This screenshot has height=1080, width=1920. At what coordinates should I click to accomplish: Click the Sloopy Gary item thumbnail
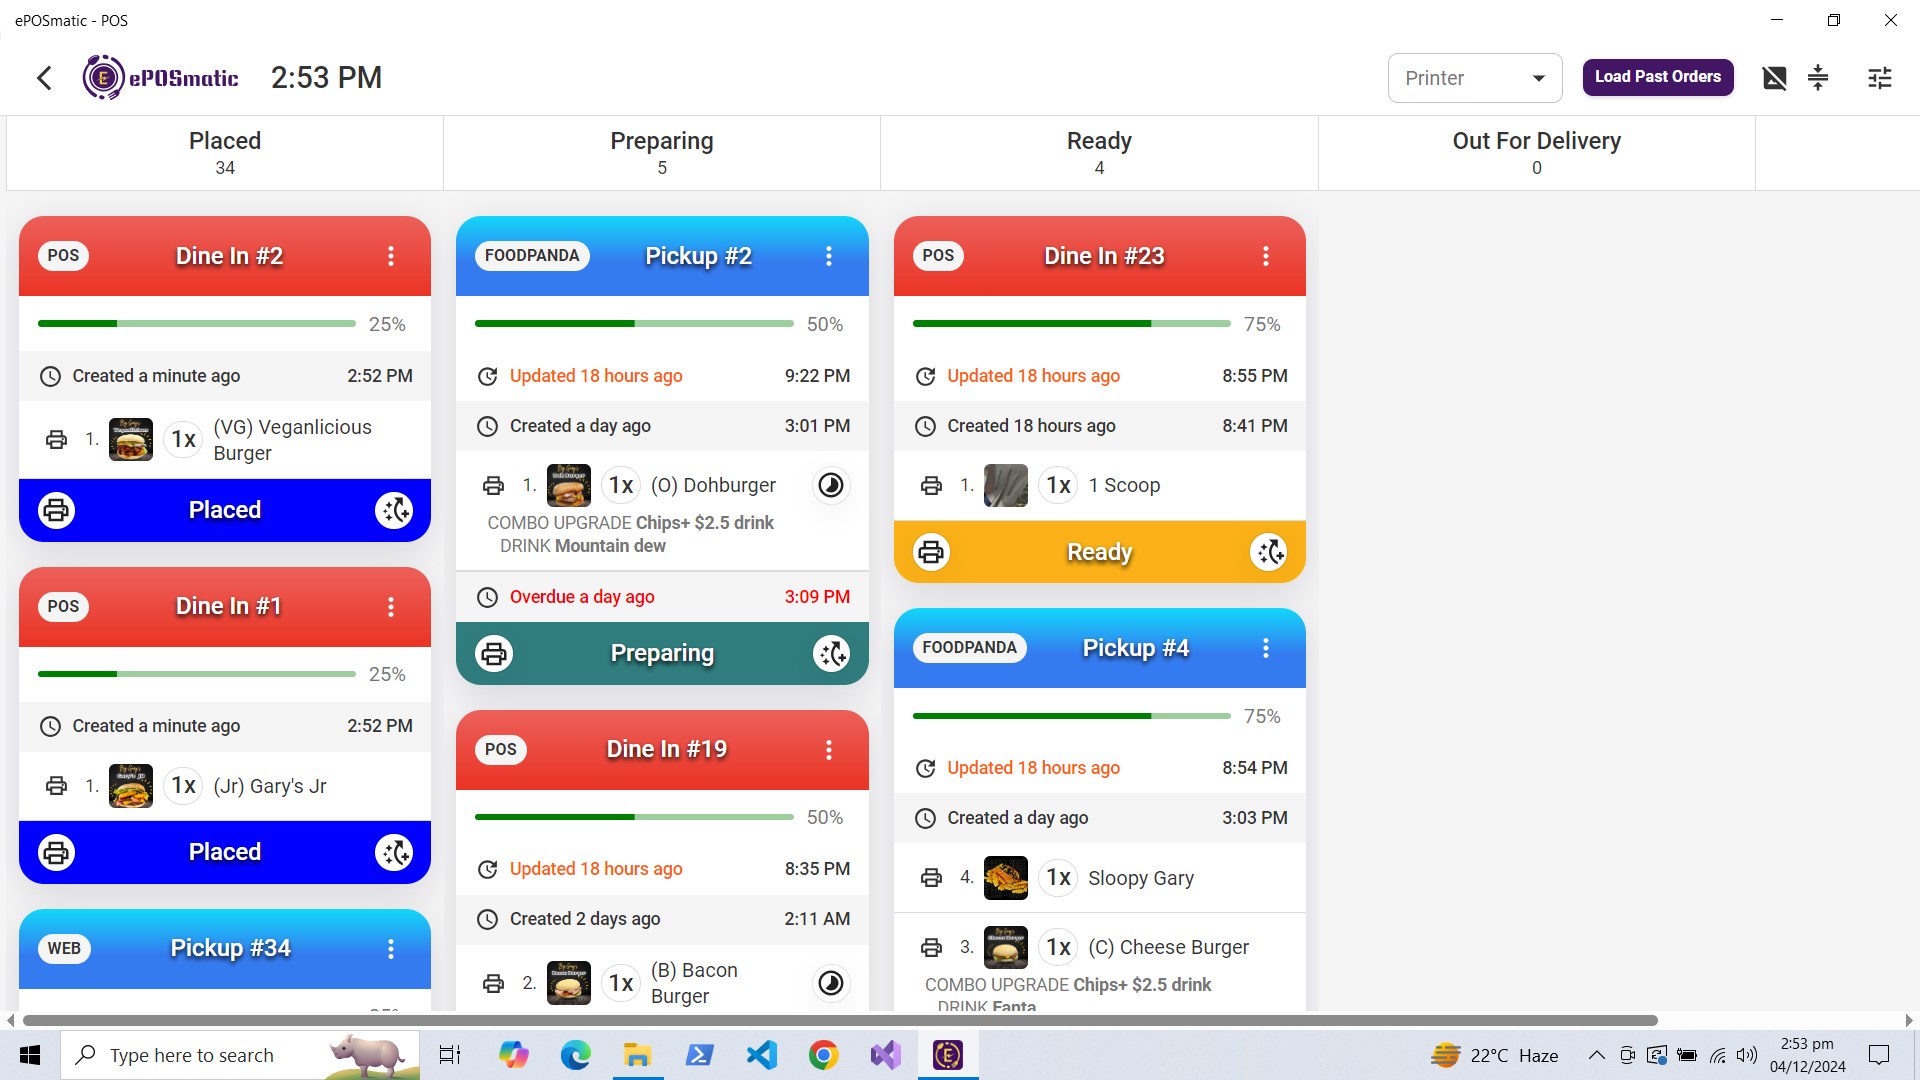point(1005,878)
